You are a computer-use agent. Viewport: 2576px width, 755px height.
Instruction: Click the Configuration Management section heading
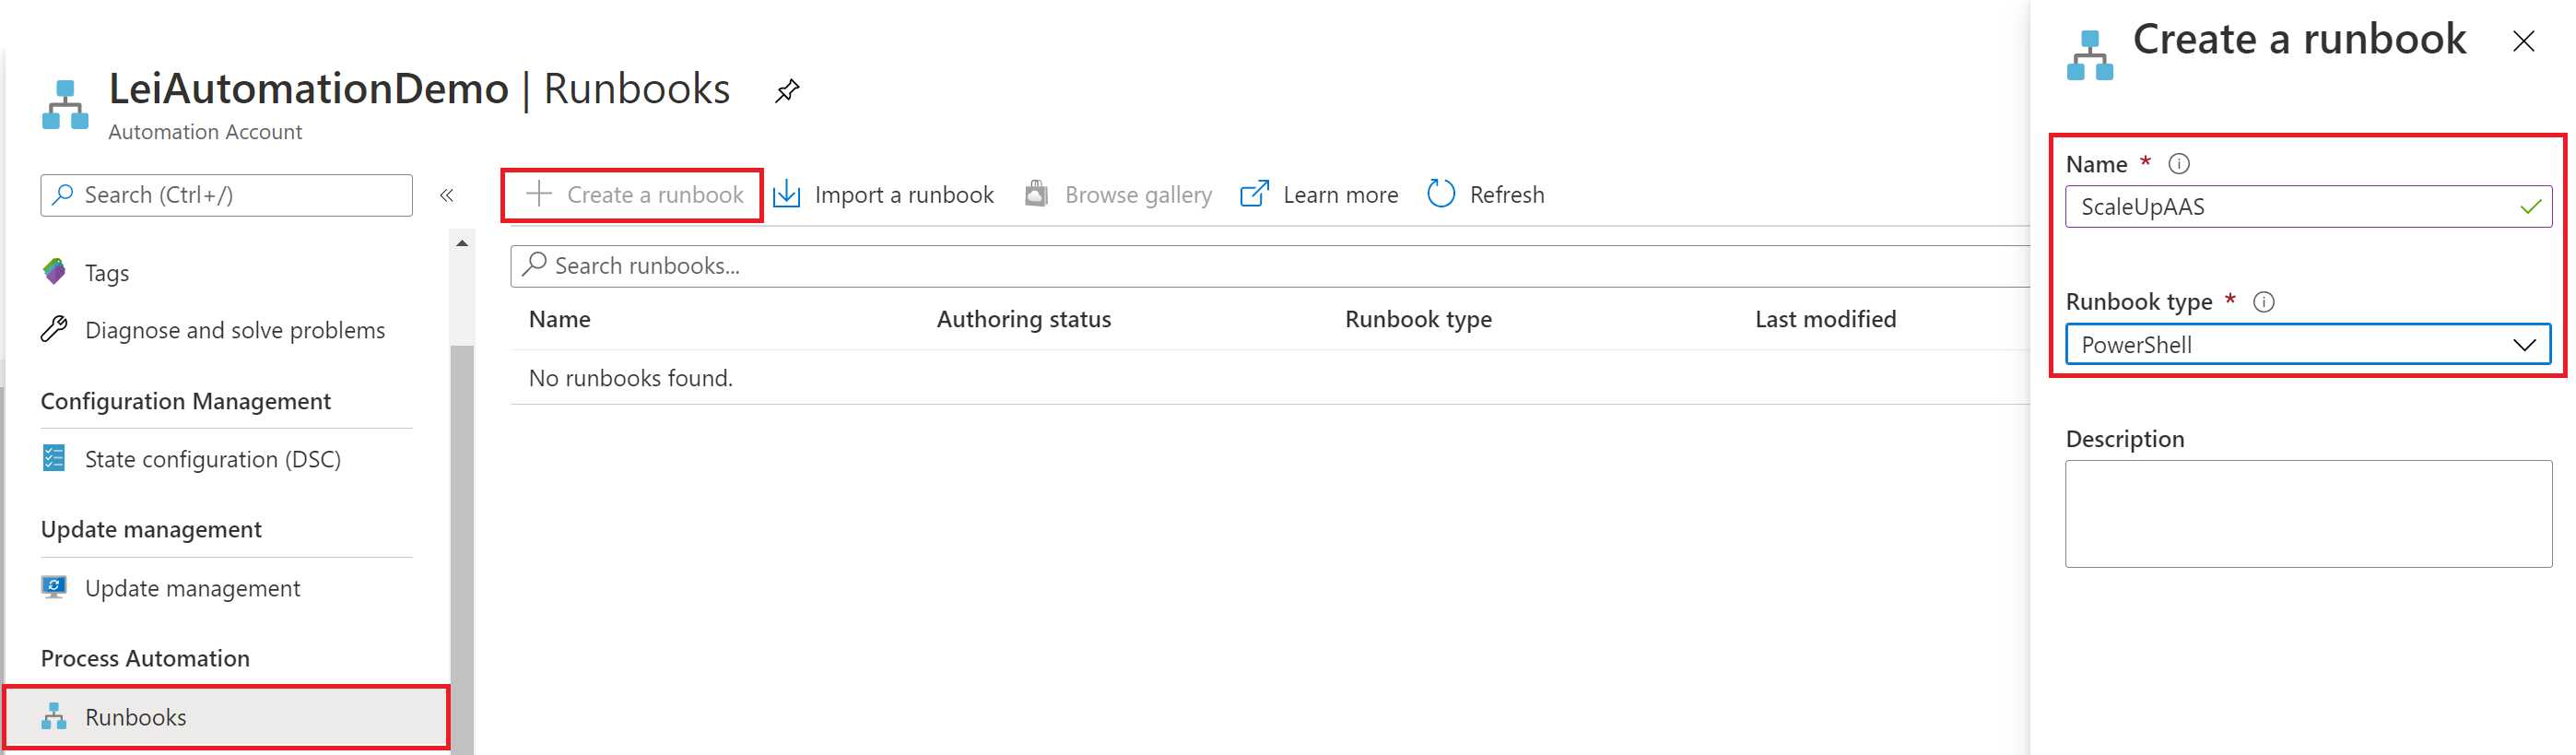click(186, 401)
